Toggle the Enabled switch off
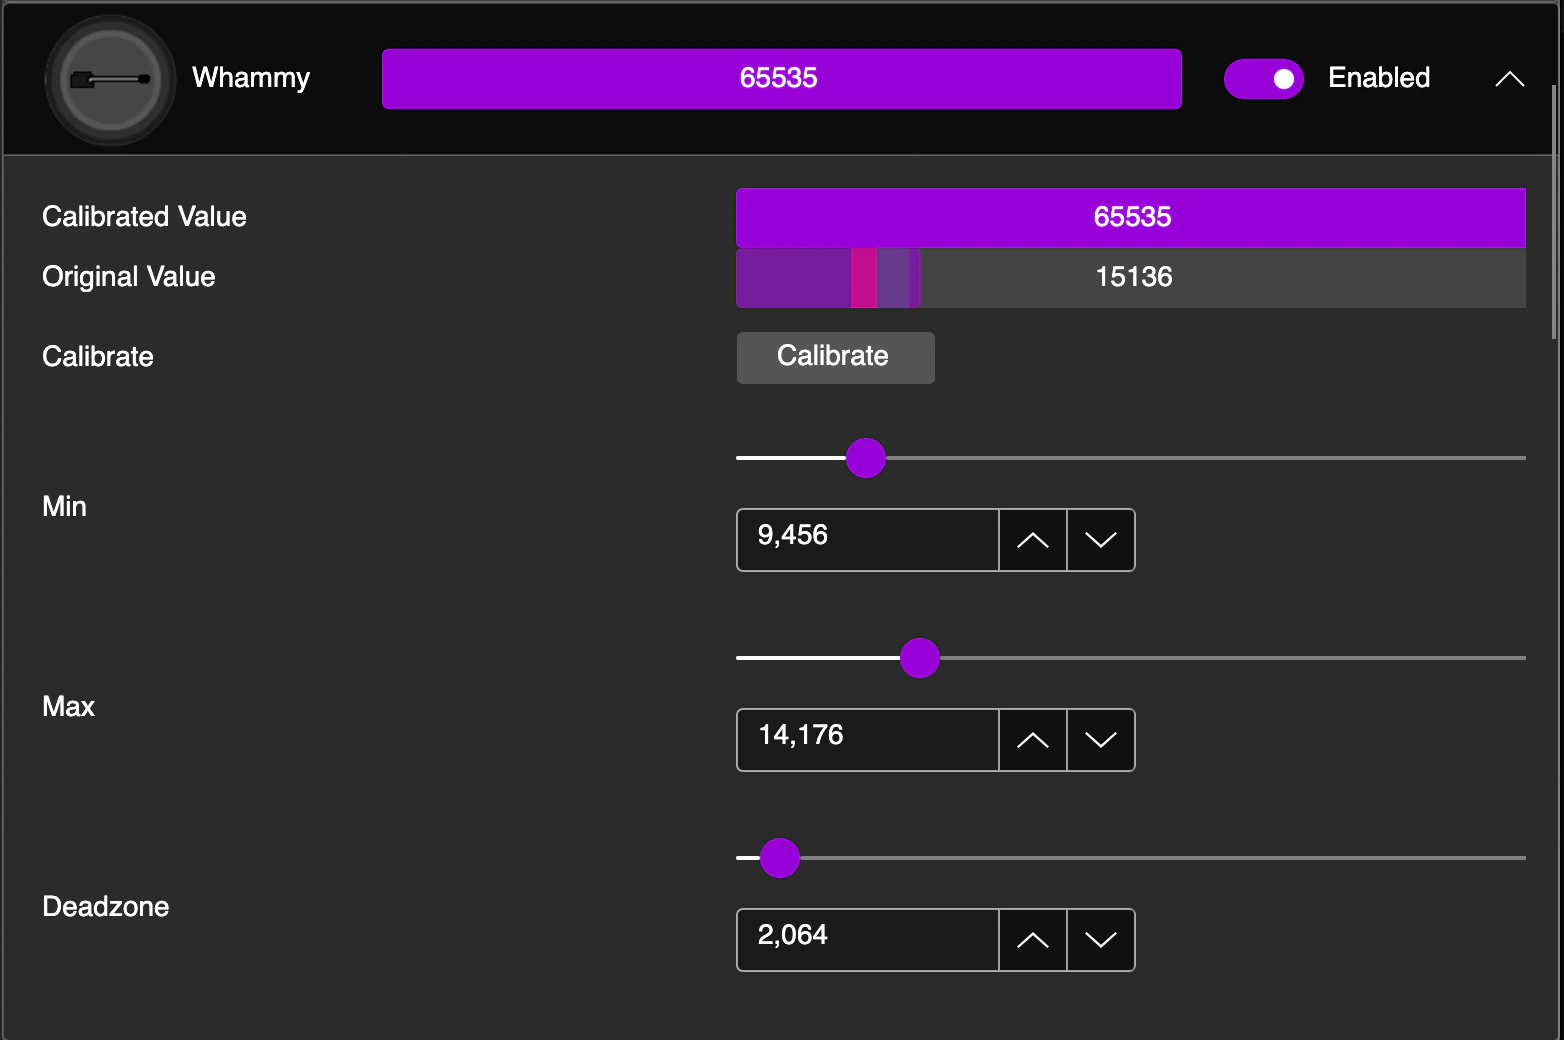The image size is (1564, 1040). click(x=1264, y=79)
